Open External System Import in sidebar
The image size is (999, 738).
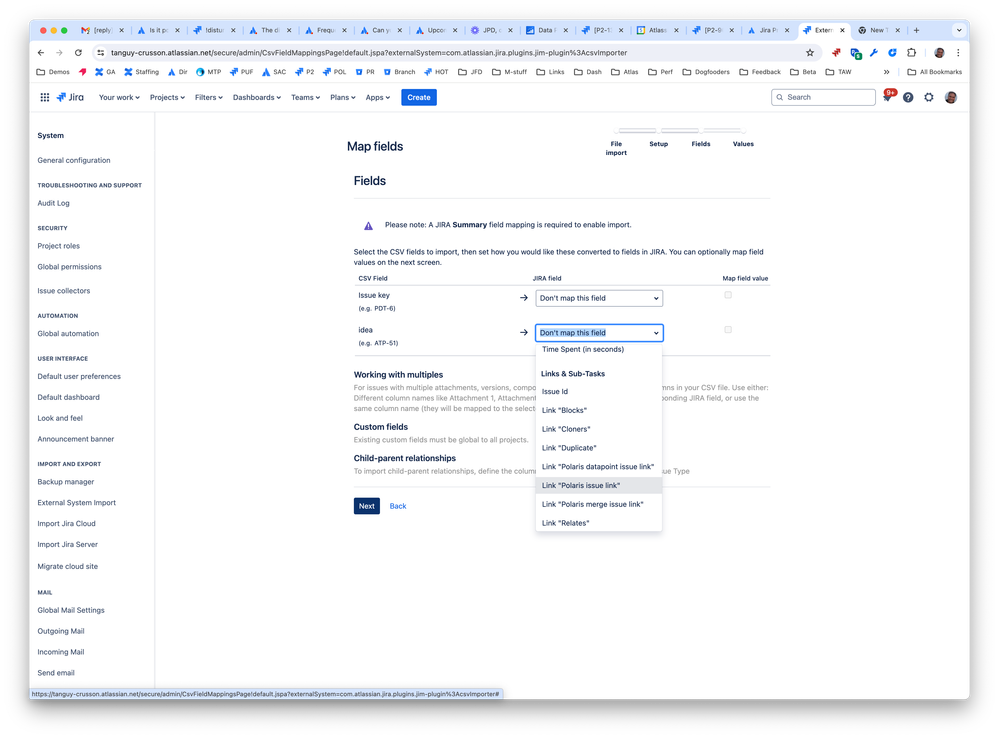point(76,503)
